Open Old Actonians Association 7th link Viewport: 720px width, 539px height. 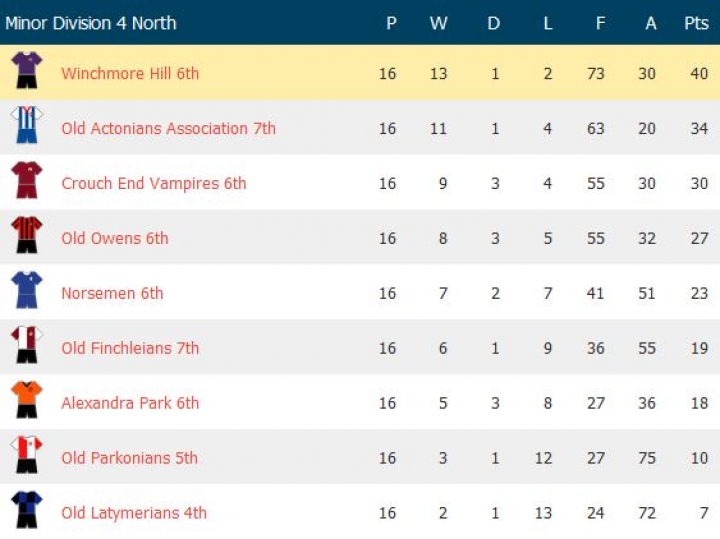pos(168,128)
